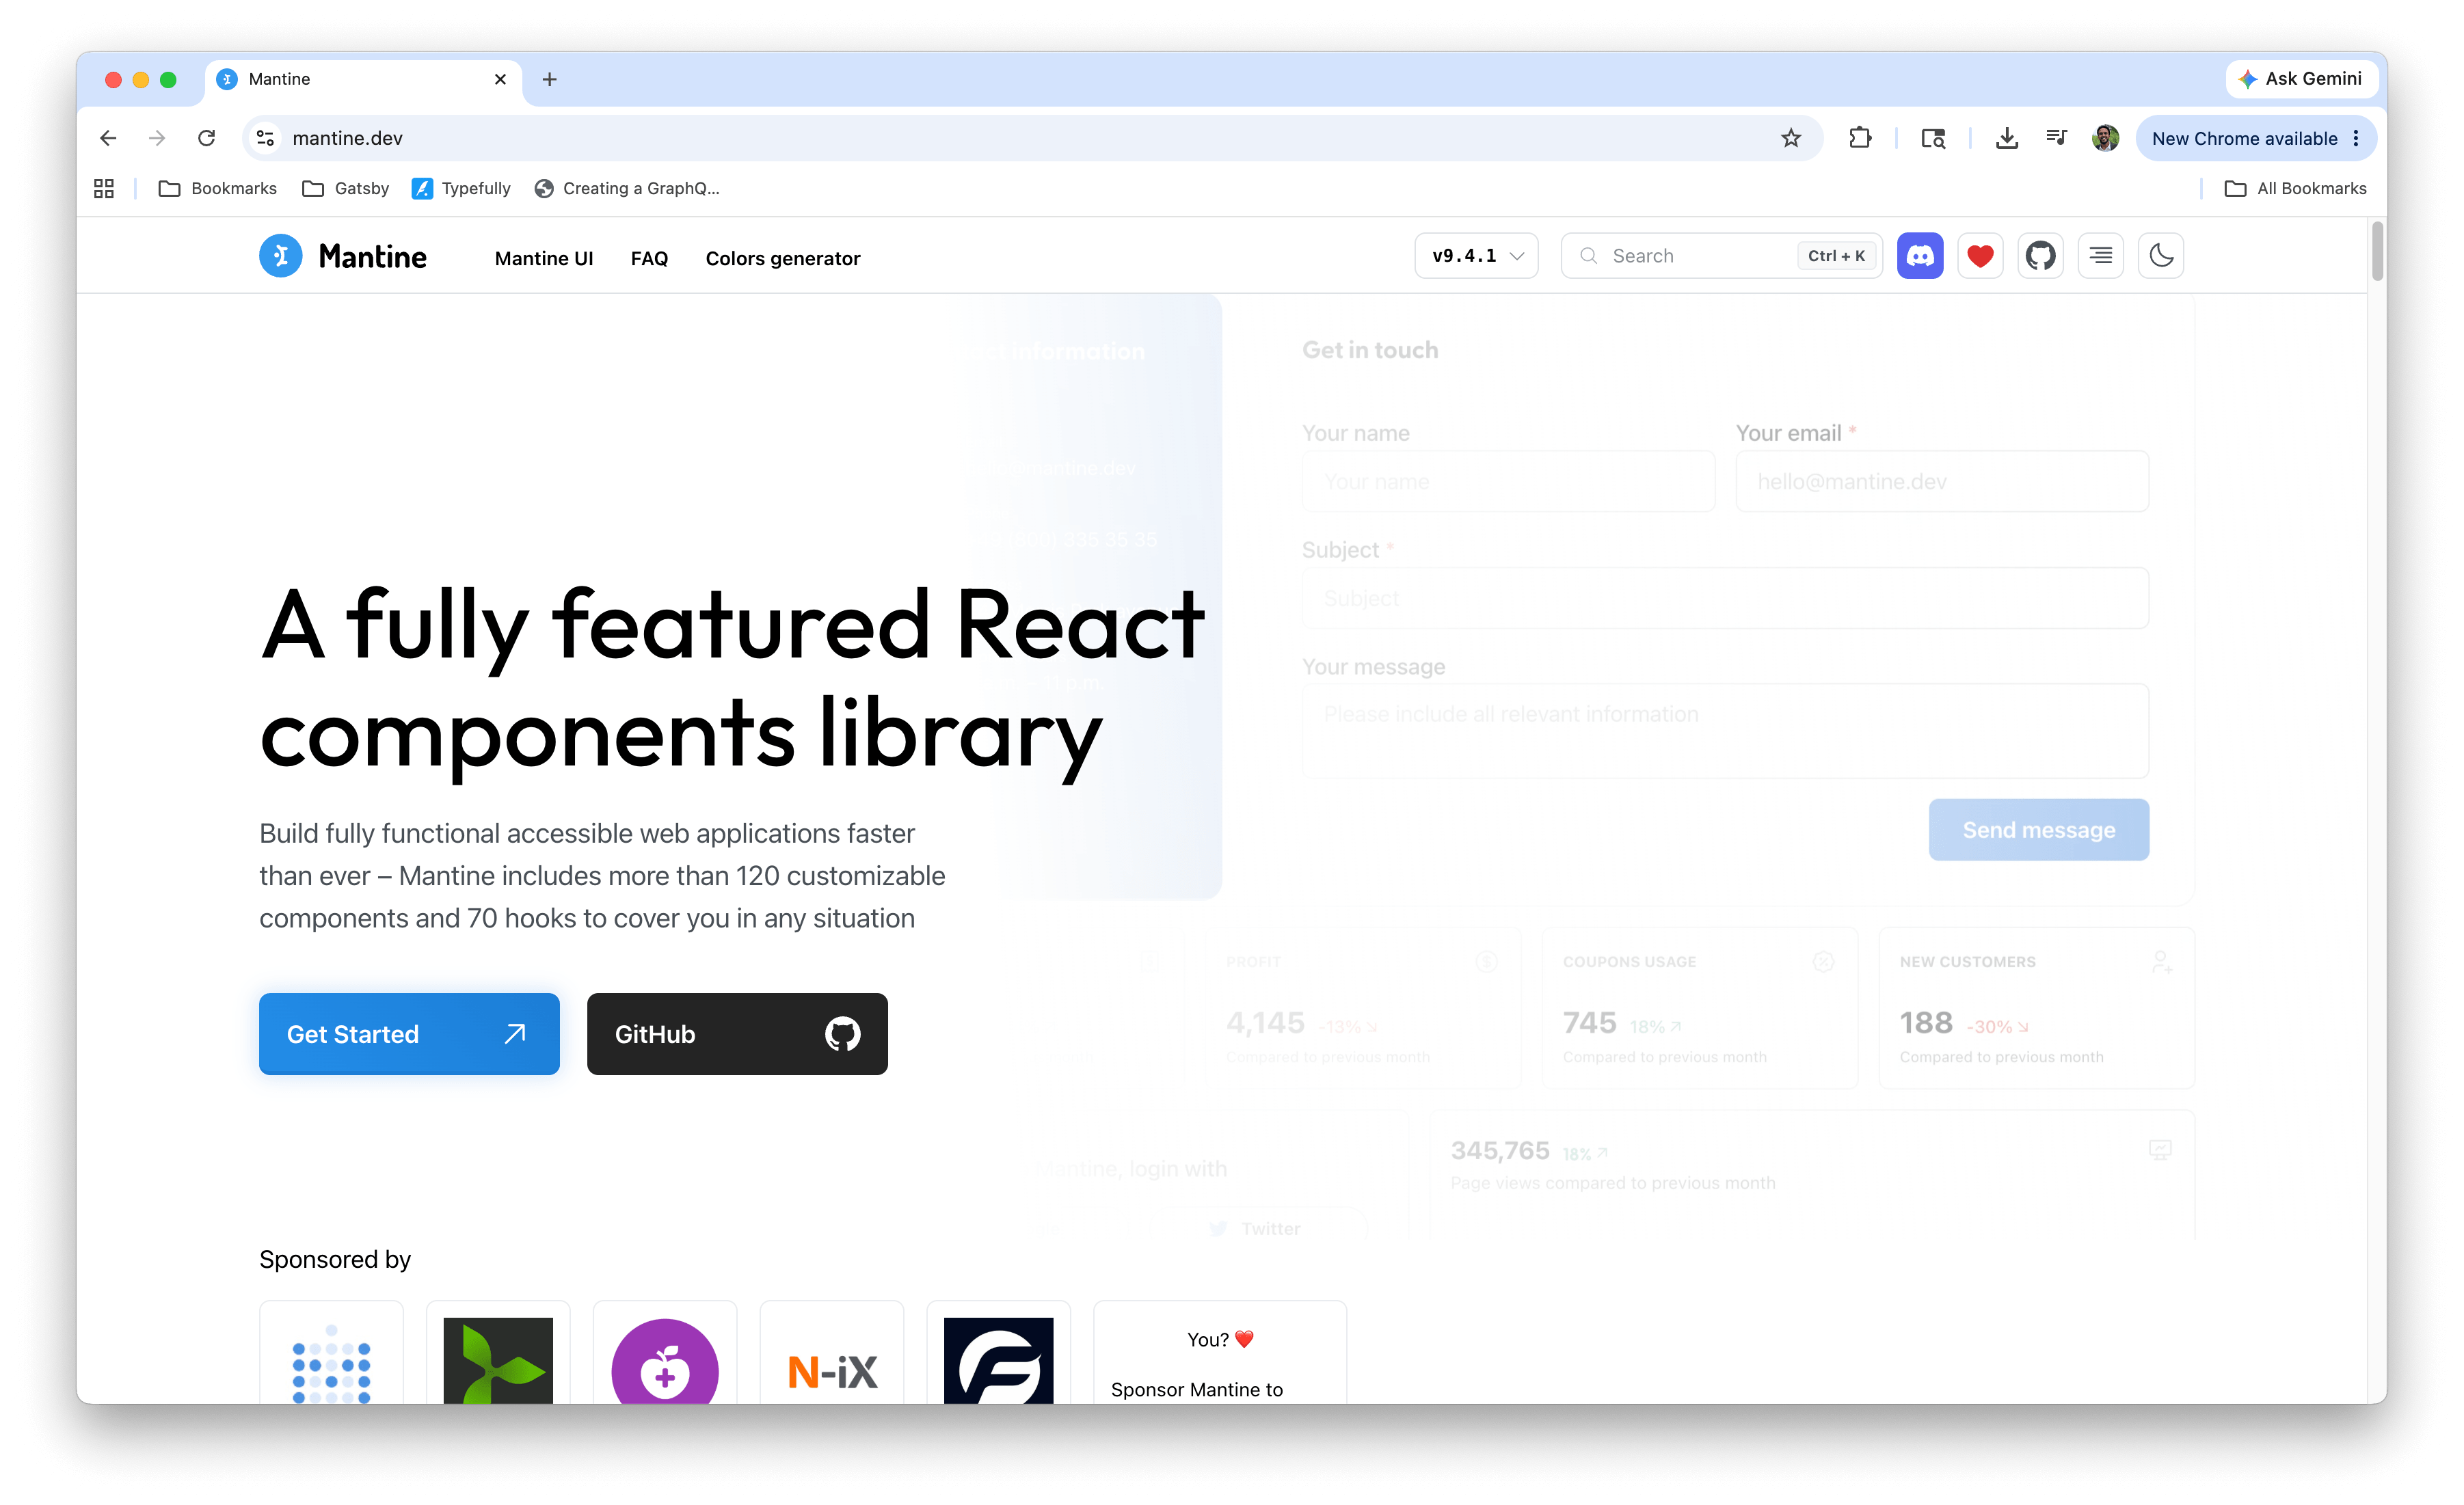Open a new browser tab with plus
Screen dimensions: 2464x1505
pos(549,79)
